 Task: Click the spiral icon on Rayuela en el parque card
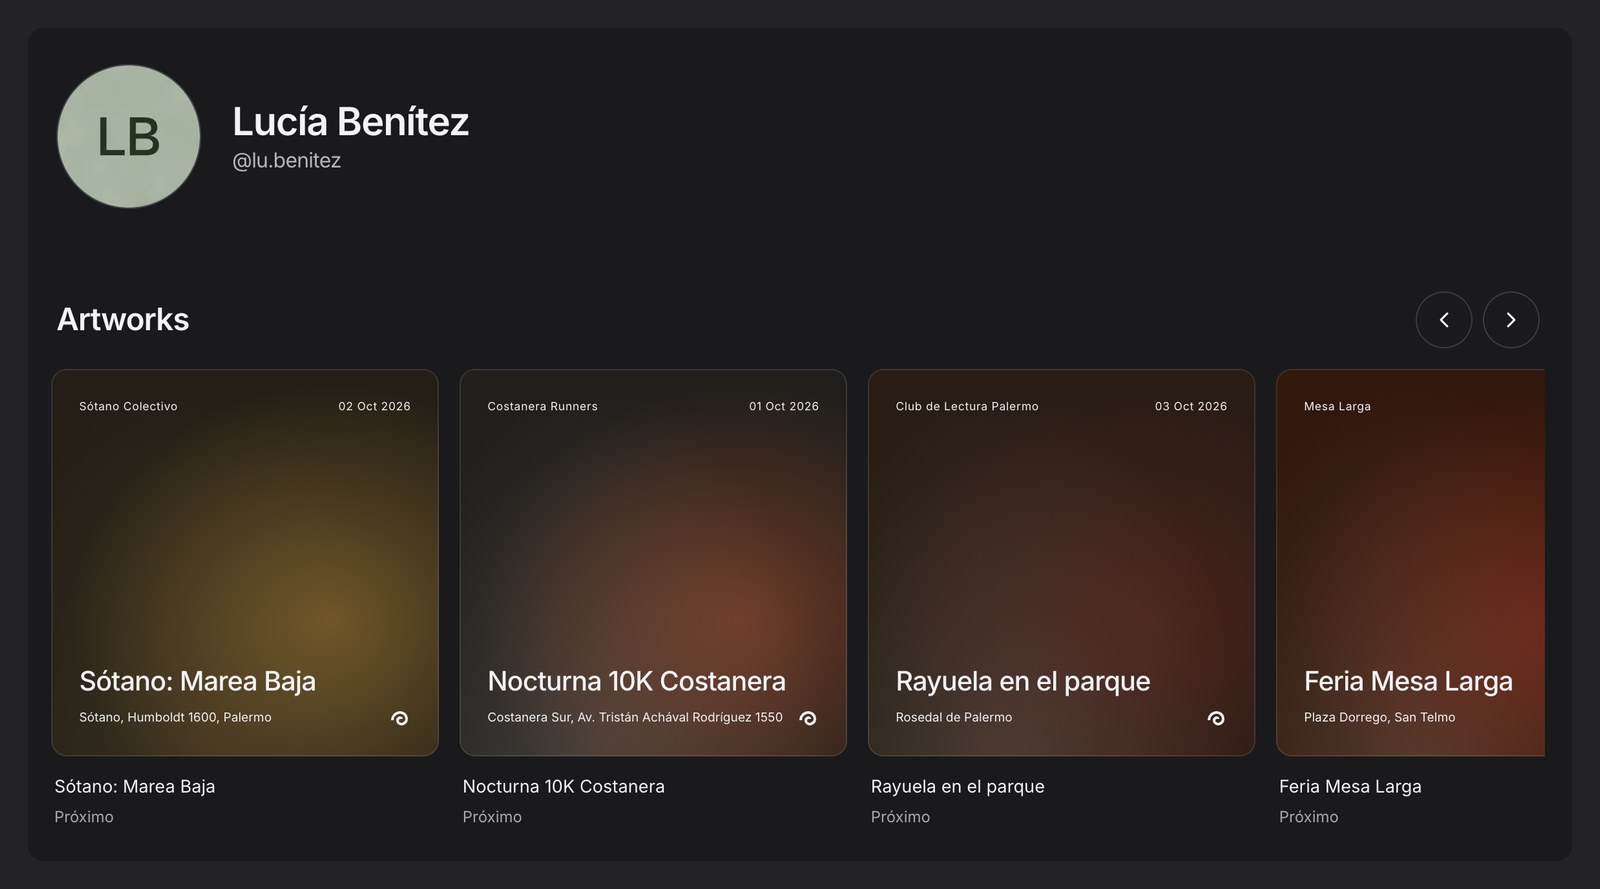click(1216, 718)
